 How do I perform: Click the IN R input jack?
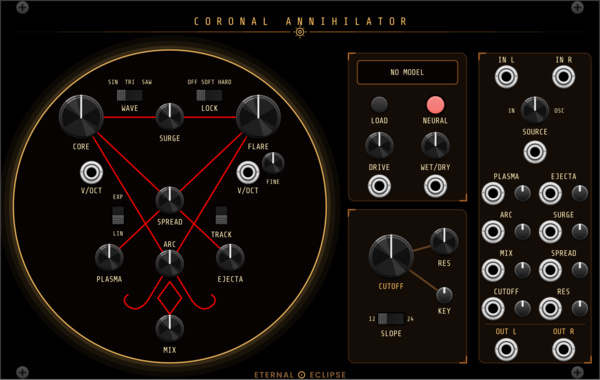563,77
